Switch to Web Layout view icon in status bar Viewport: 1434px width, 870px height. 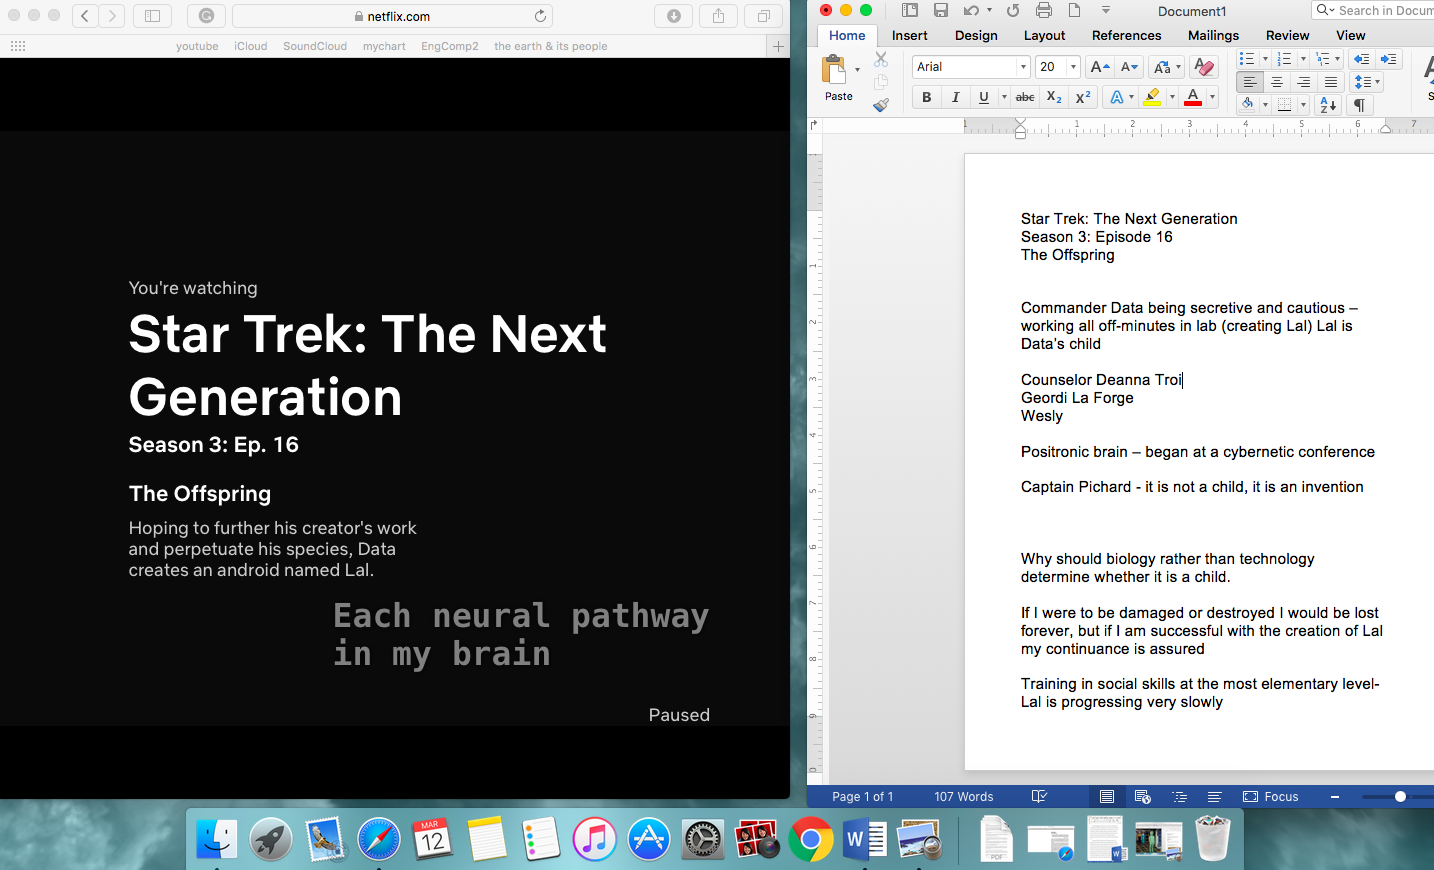click(x=1143, y=797)
